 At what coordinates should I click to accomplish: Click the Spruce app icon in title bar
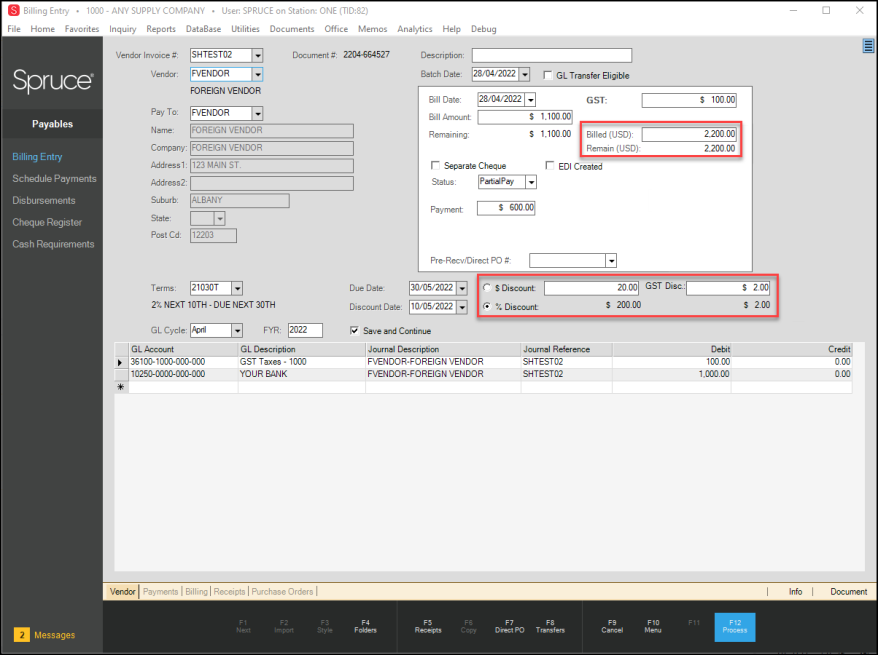click(13, 11)
